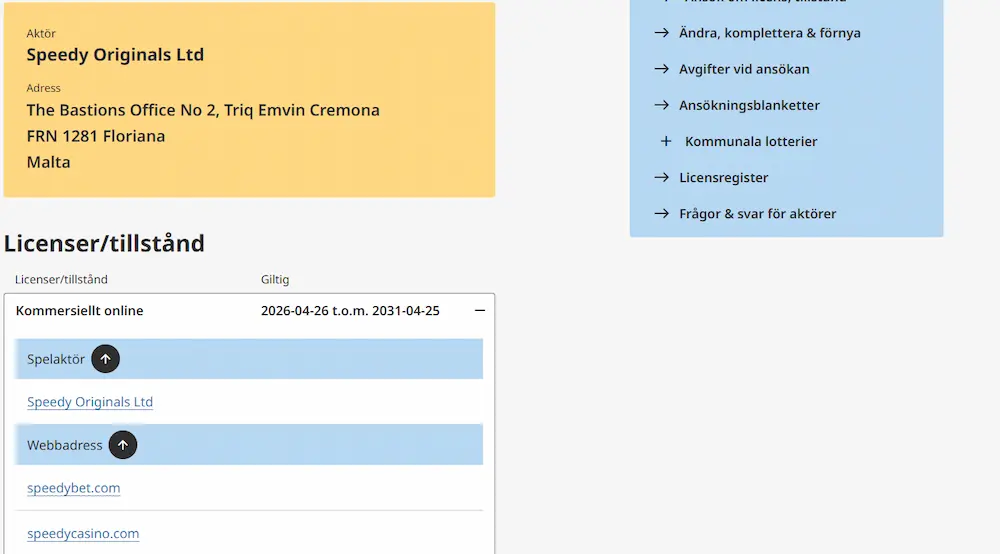1000x554 pixels.
Task: Click the FRN 1281 Floriana text
Action: 96,136
